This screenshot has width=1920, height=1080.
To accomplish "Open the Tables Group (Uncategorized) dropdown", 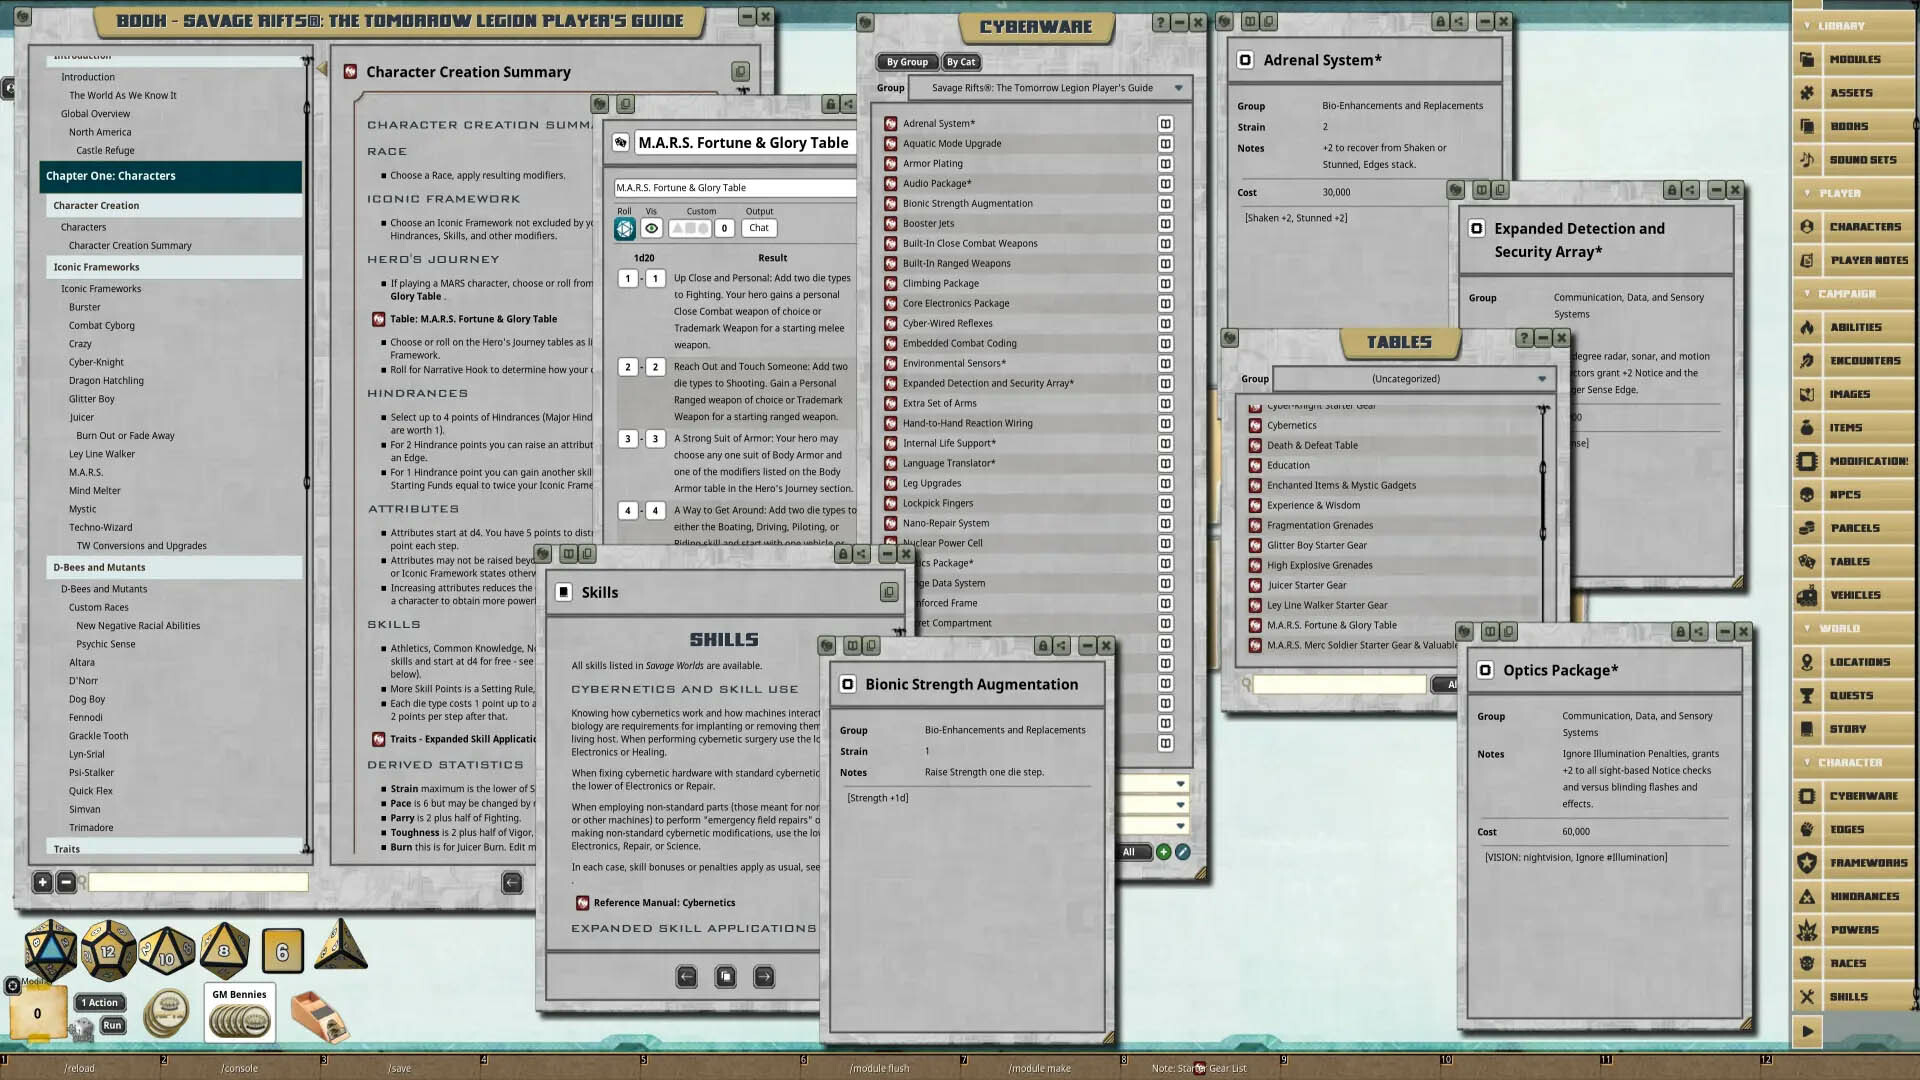I will click(1541, 379).
